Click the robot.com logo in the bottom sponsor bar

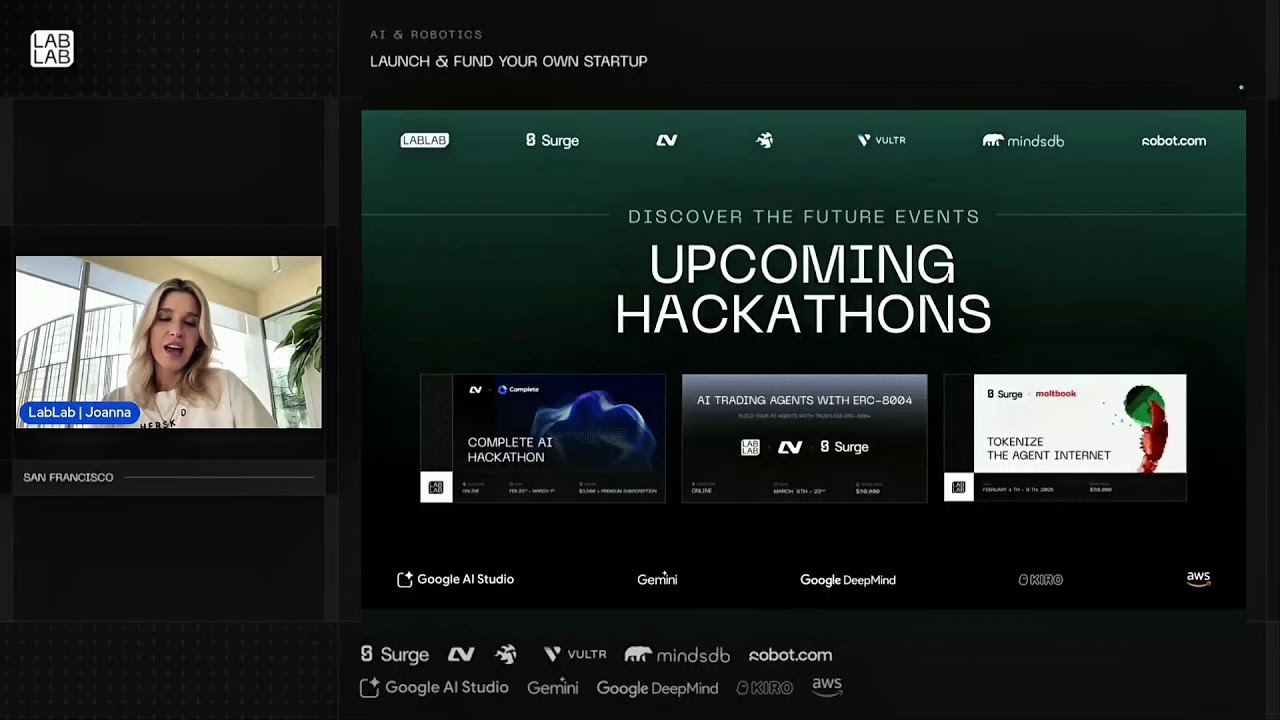point(790,655)
